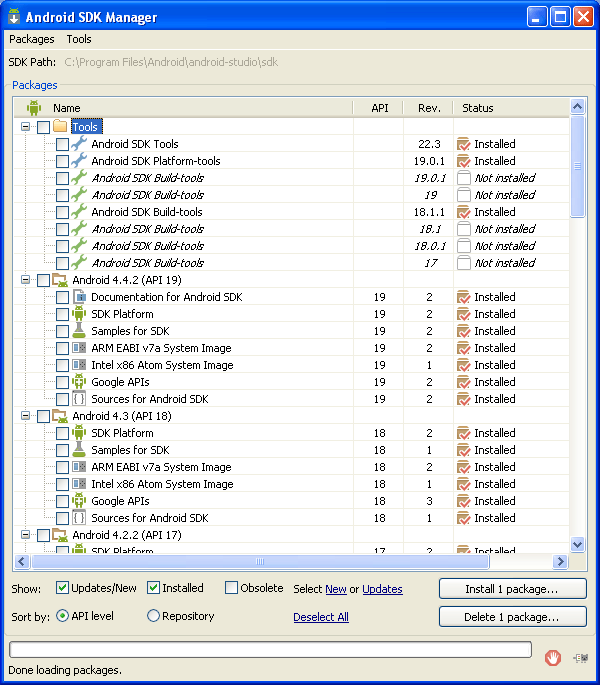Click the scroll down arrow of package list
The height and width of the screenshot is (685, 600).
577,545
